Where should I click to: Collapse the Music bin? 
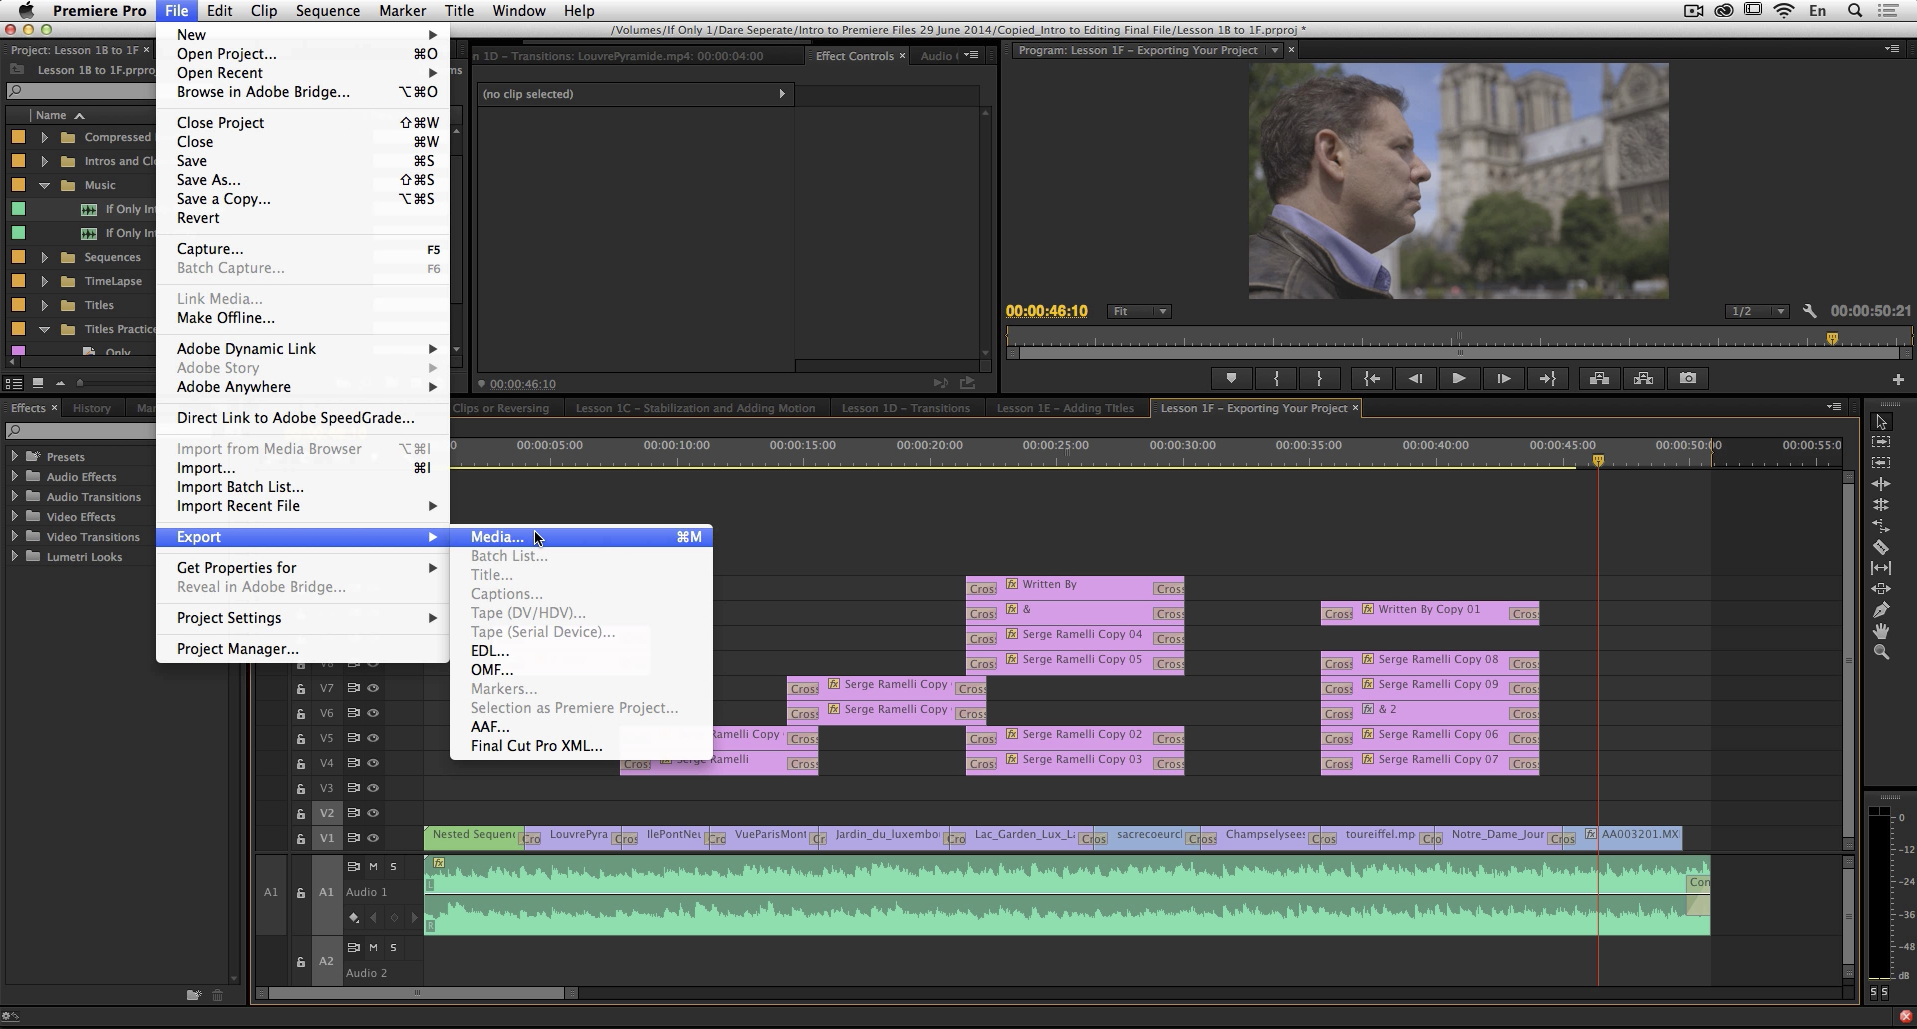[x=44, y=185]
